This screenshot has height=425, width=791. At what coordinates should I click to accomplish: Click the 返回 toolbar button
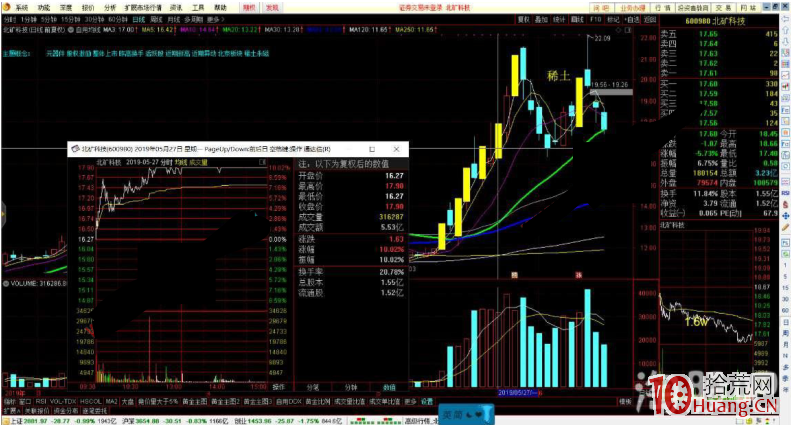click(x=650, y=19)
